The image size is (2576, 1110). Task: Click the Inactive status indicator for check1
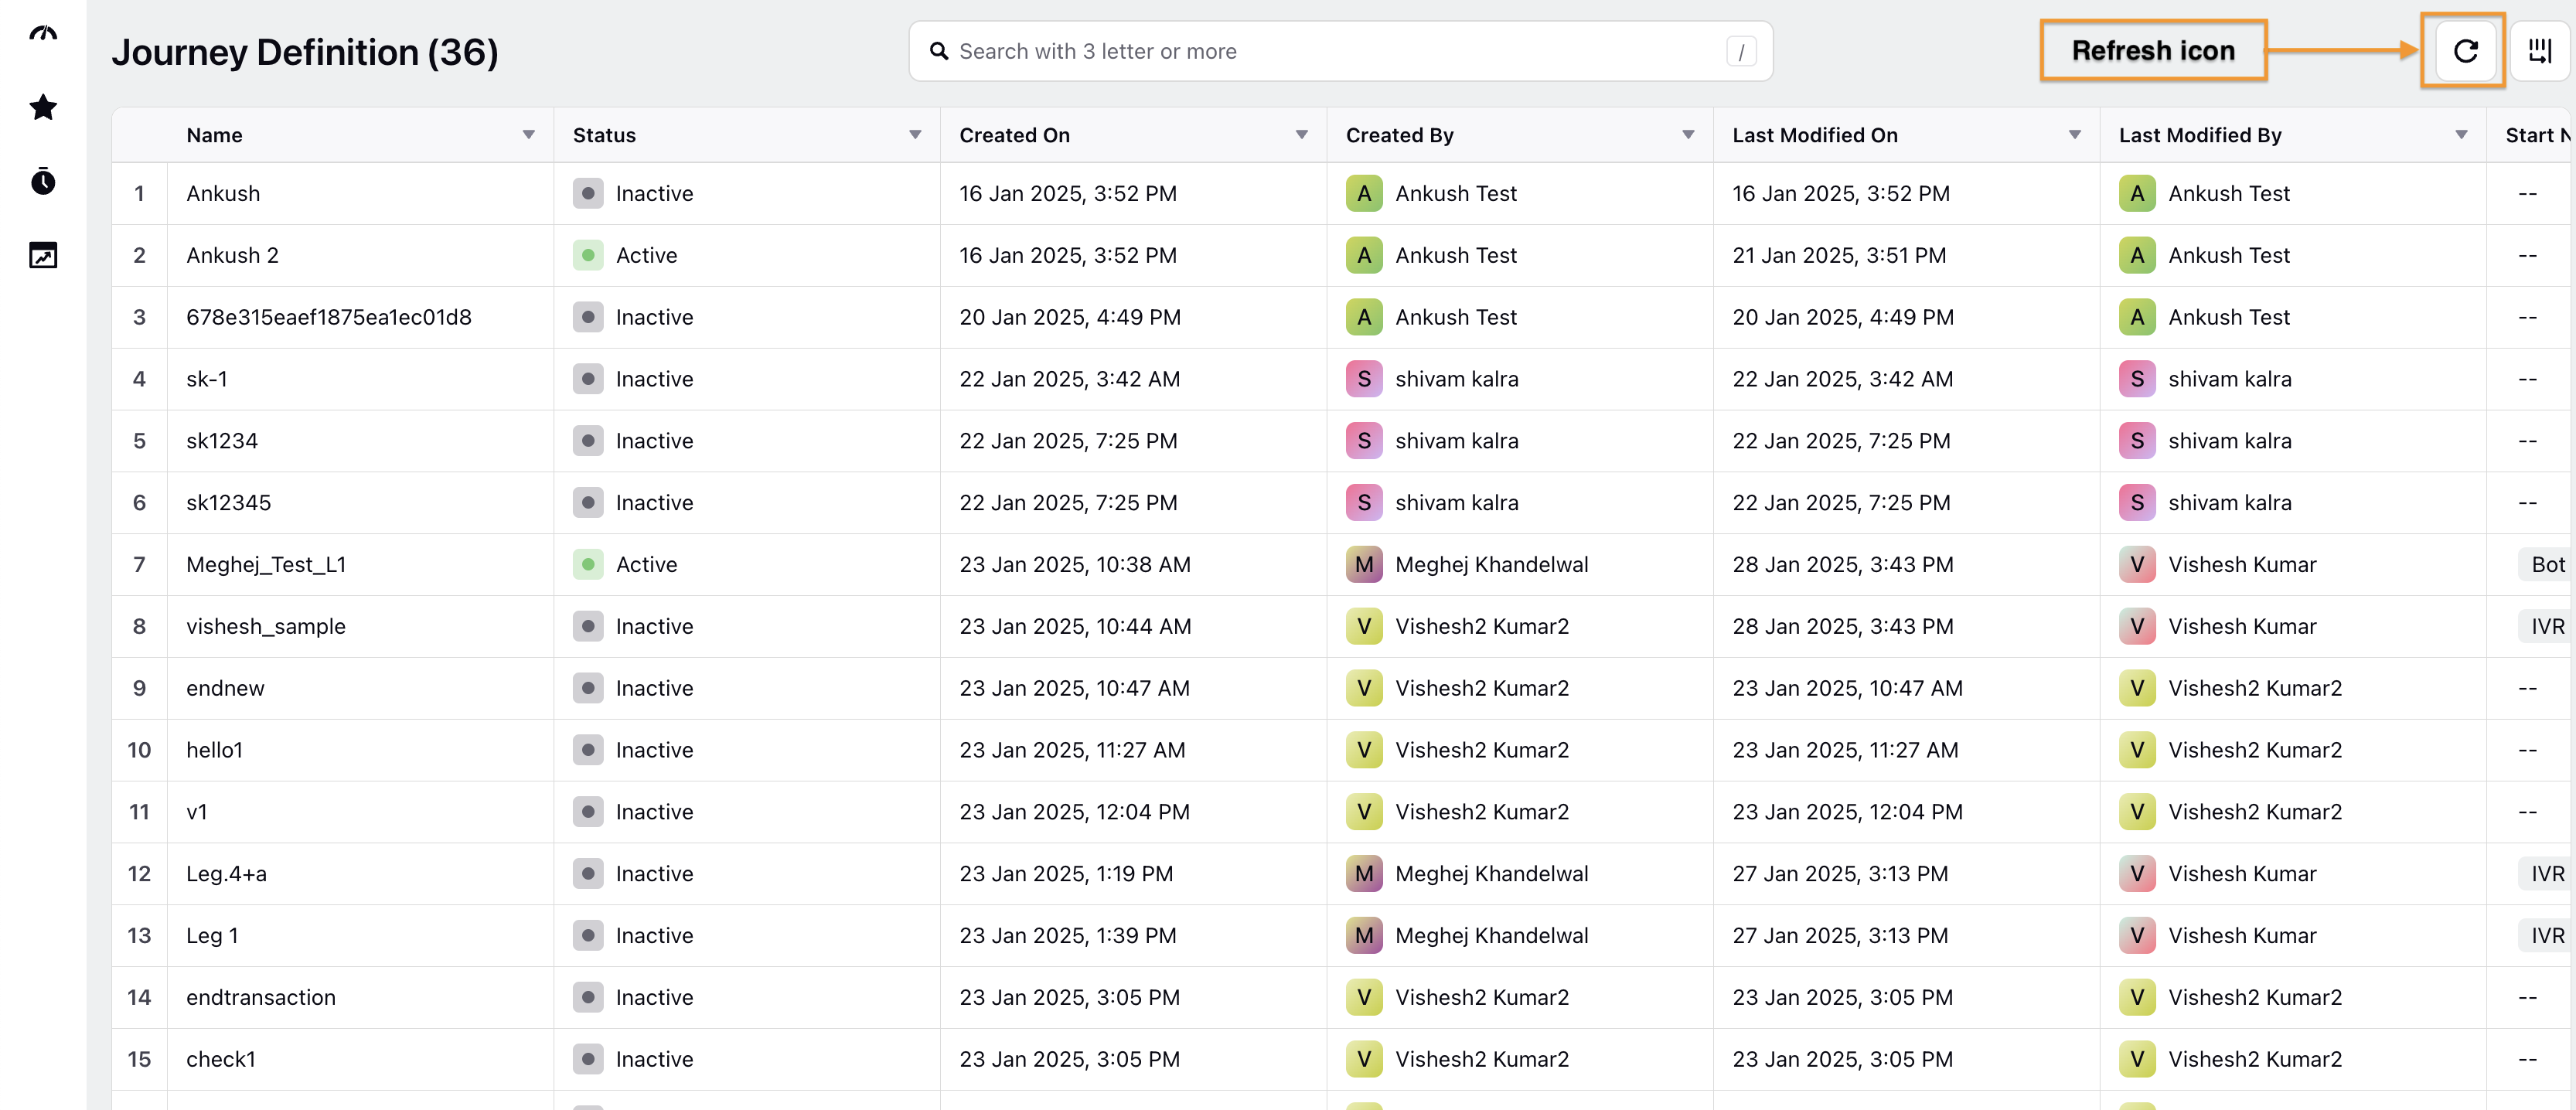pos(588,1059)
